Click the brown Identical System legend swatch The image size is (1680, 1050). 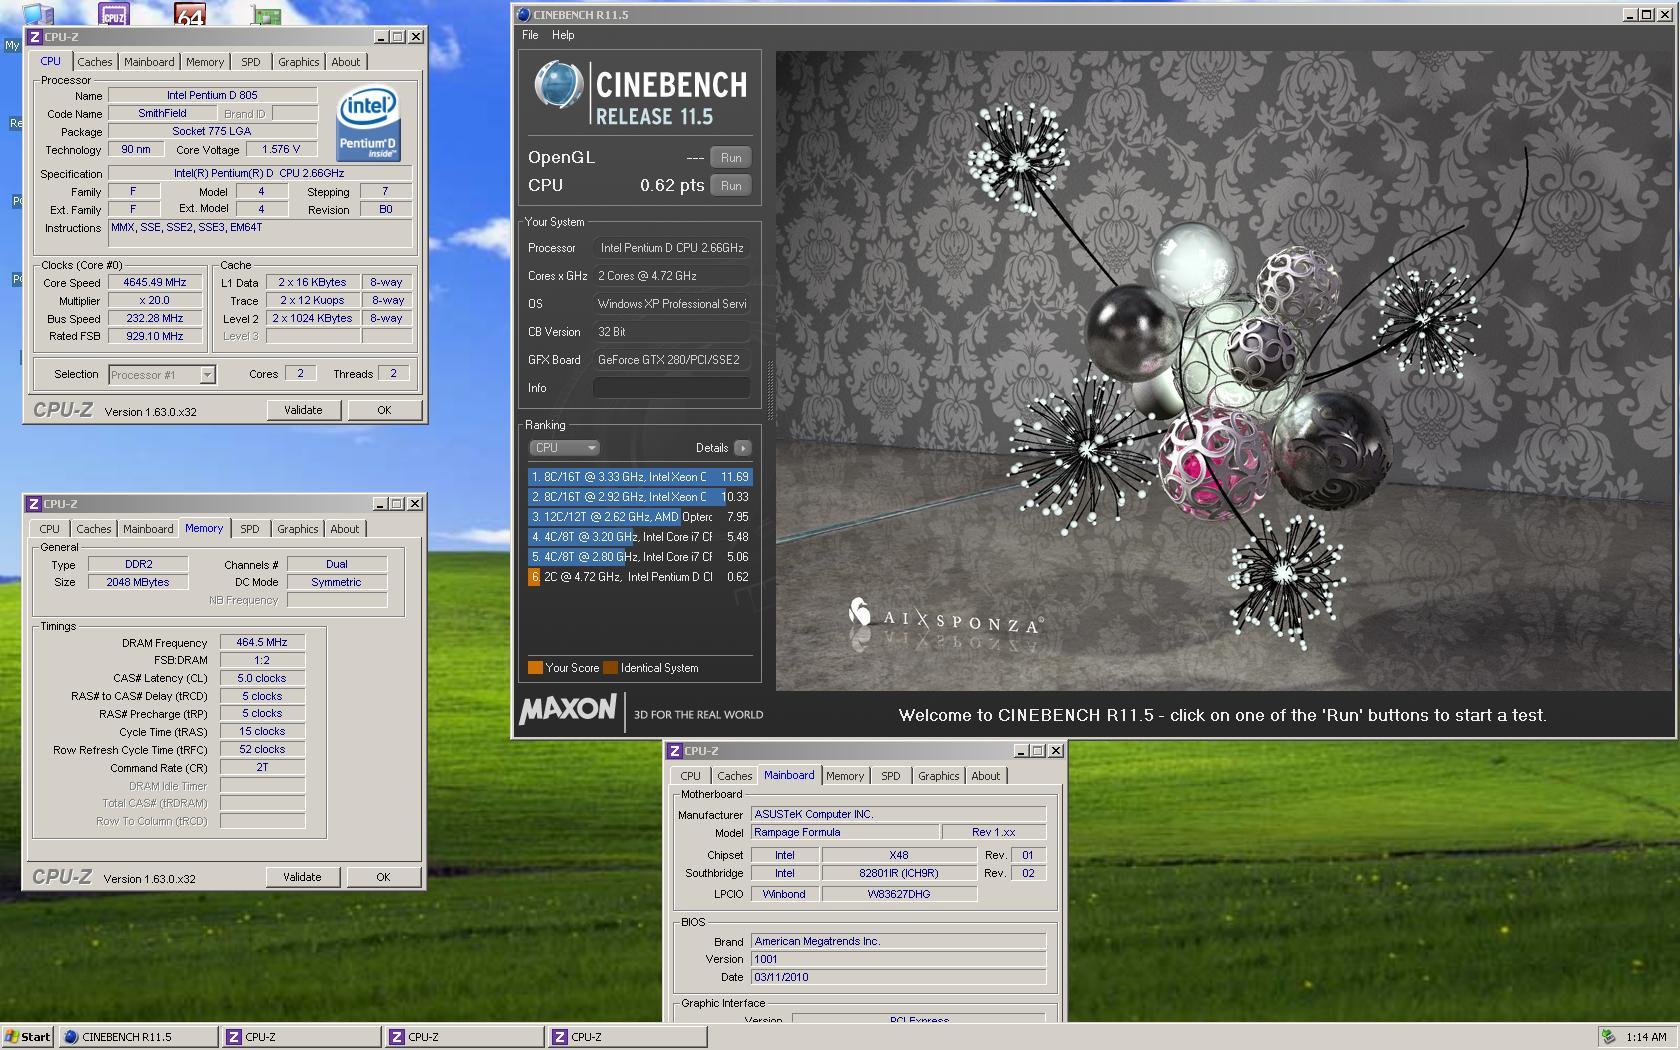point(610,668)
